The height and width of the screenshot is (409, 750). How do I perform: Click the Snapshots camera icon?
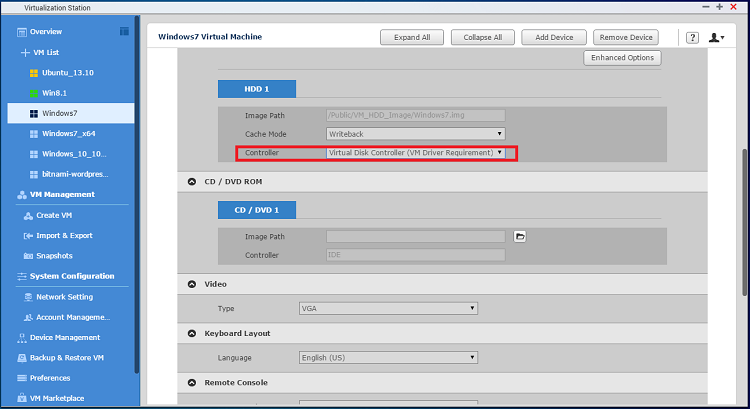(x=28, y=256)
